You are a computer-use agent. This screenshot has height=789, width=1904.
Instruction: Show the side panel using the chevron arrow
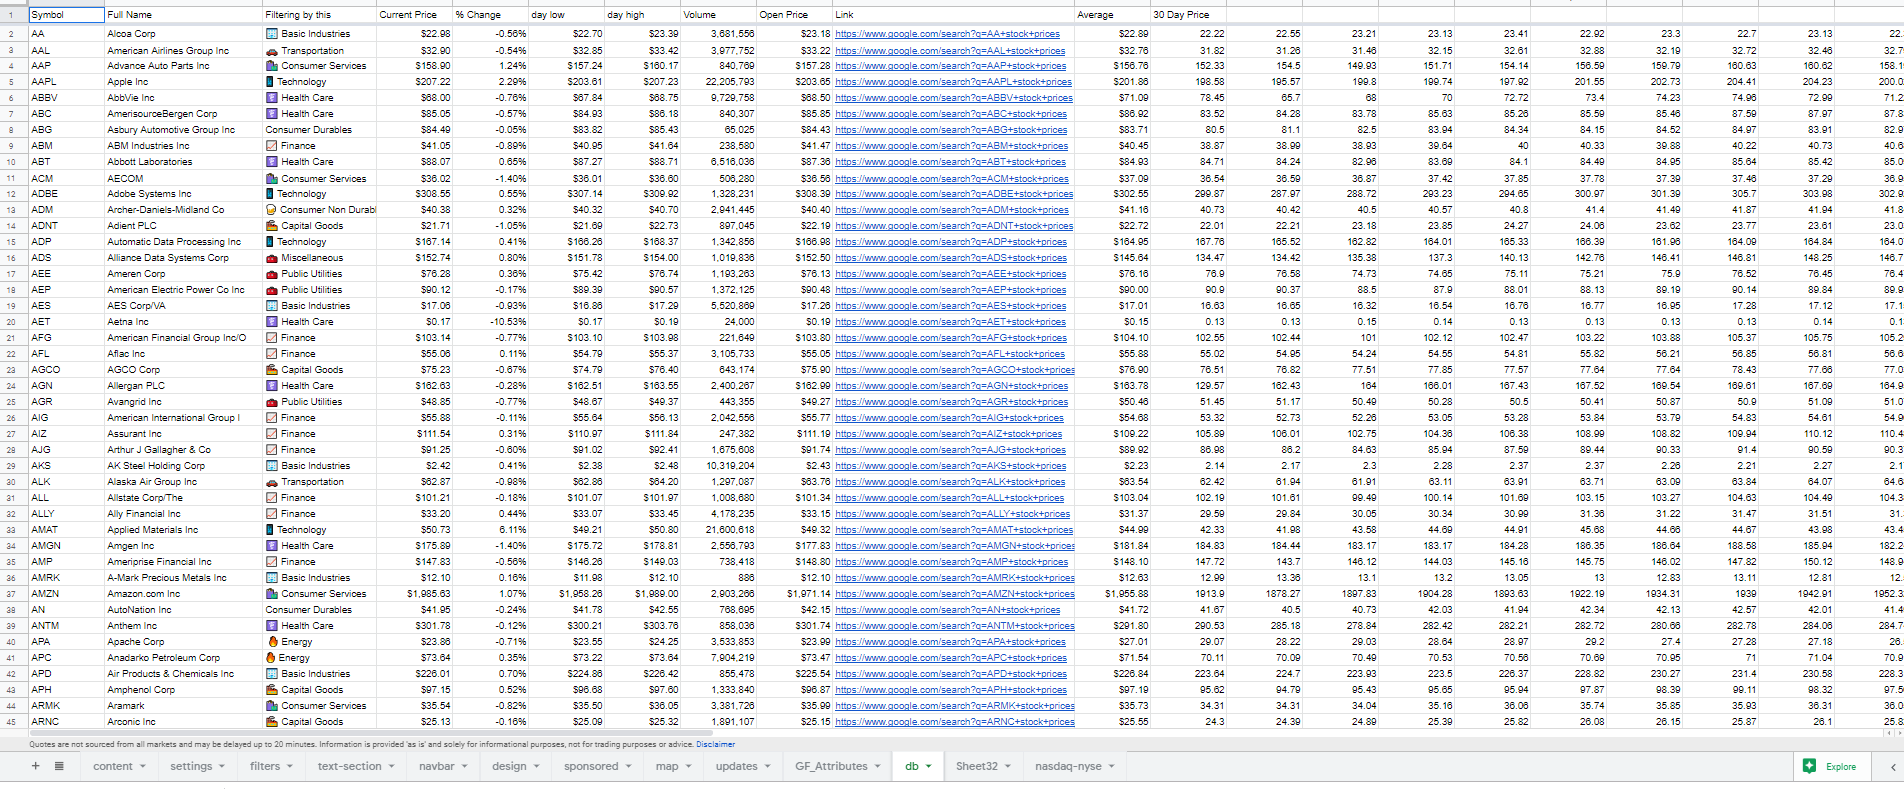click(x=1892, y=766)
